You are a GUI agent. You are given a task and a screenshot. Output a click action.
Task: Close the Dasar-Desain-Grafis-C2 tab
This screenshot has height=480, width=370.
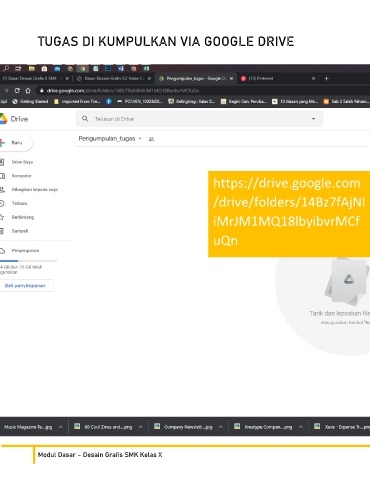point(149,79)
